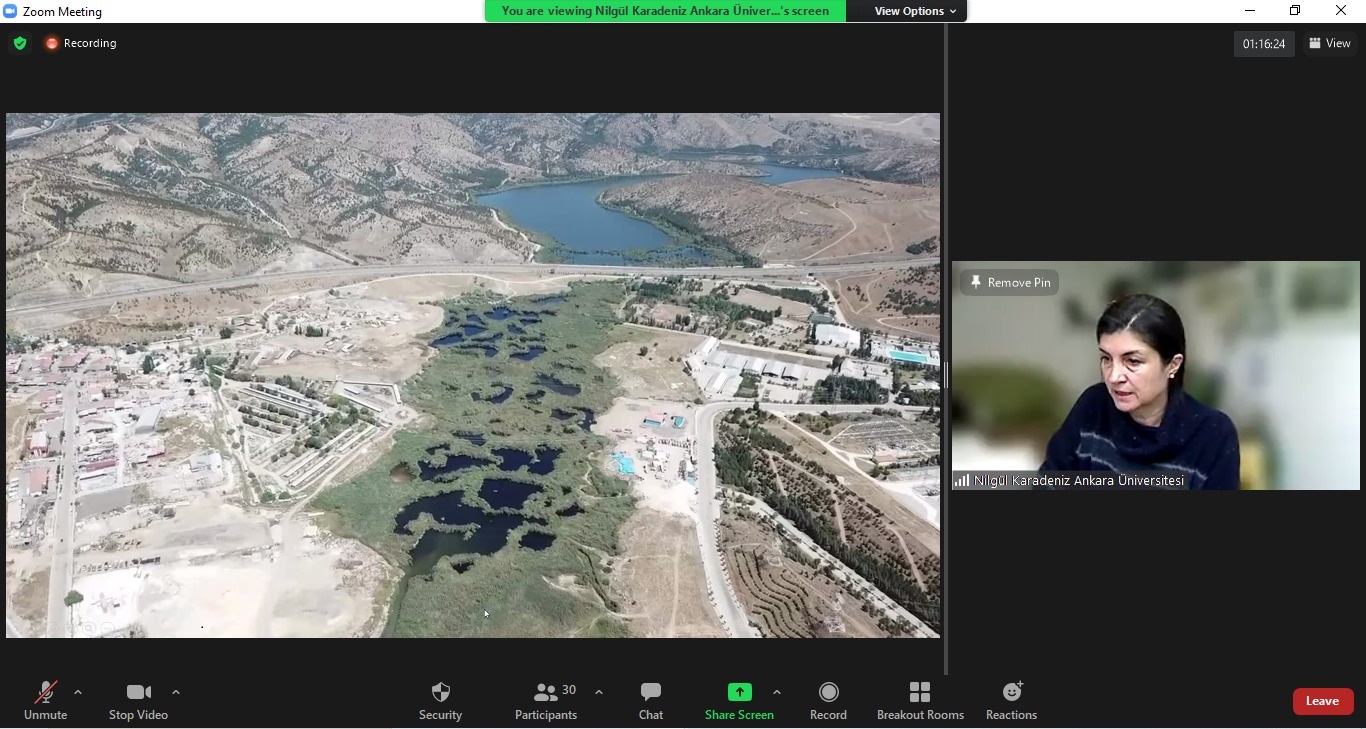1366x729 pixels.
Task: Restore down the Zoom window
Action: click(x=1296, y=11)
